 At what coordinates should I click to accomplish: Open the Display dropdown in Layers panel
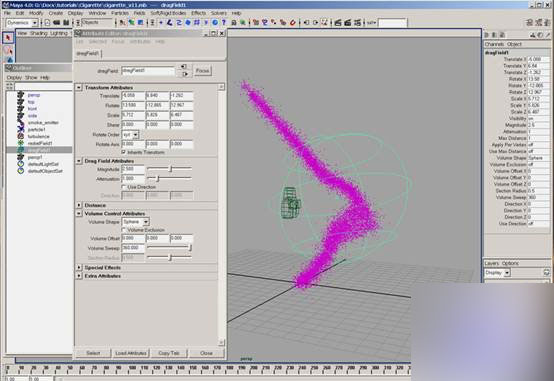click(497, 273)
